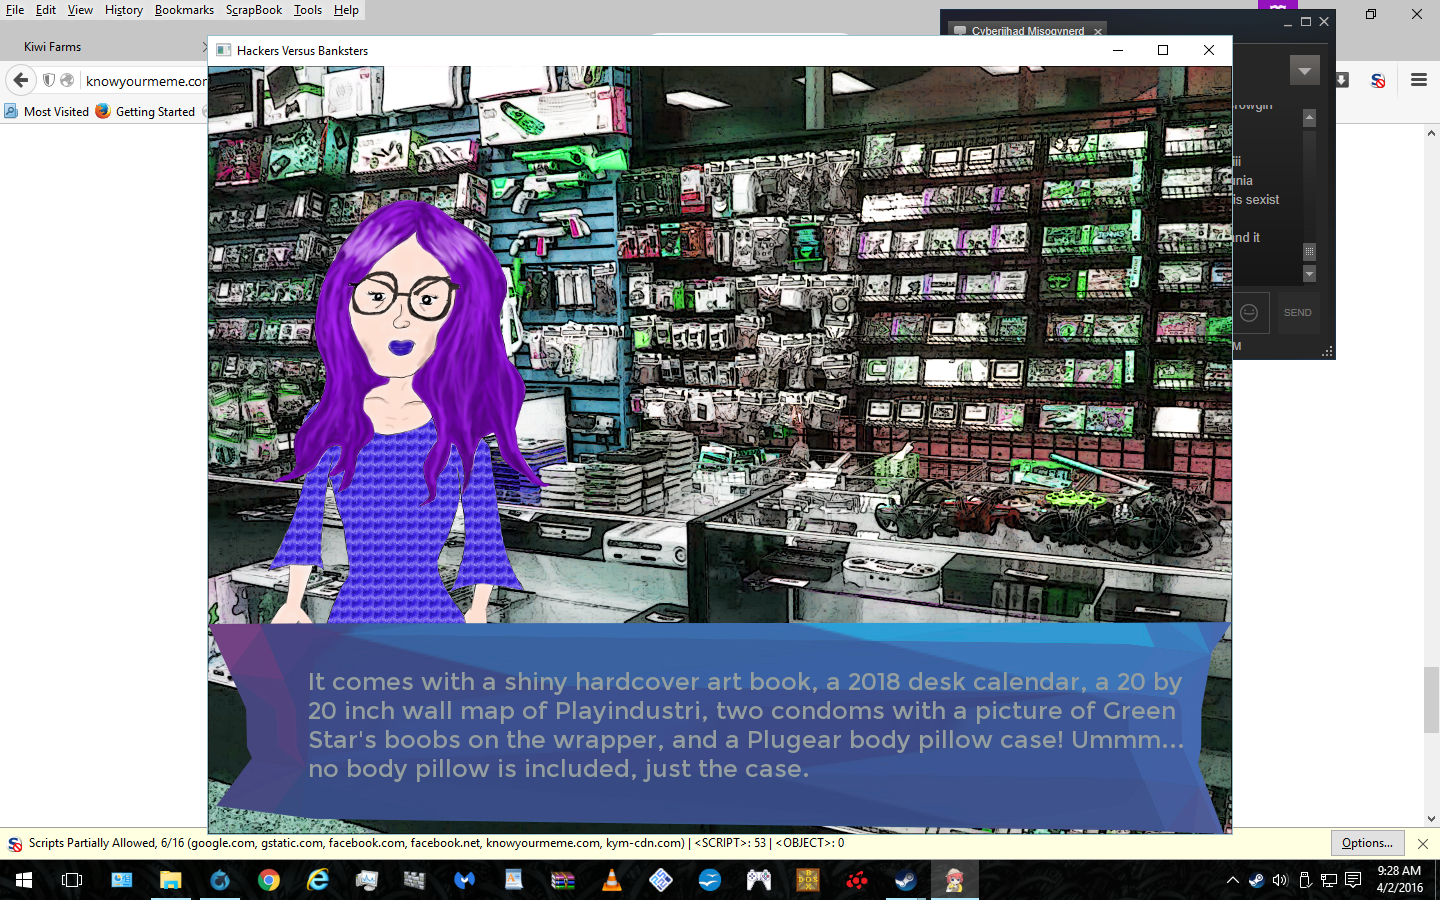Screen dimensions: 1440x900
Task: Expand the Steam chat options dropdown arrow
Action: [x=1304, y=71]
